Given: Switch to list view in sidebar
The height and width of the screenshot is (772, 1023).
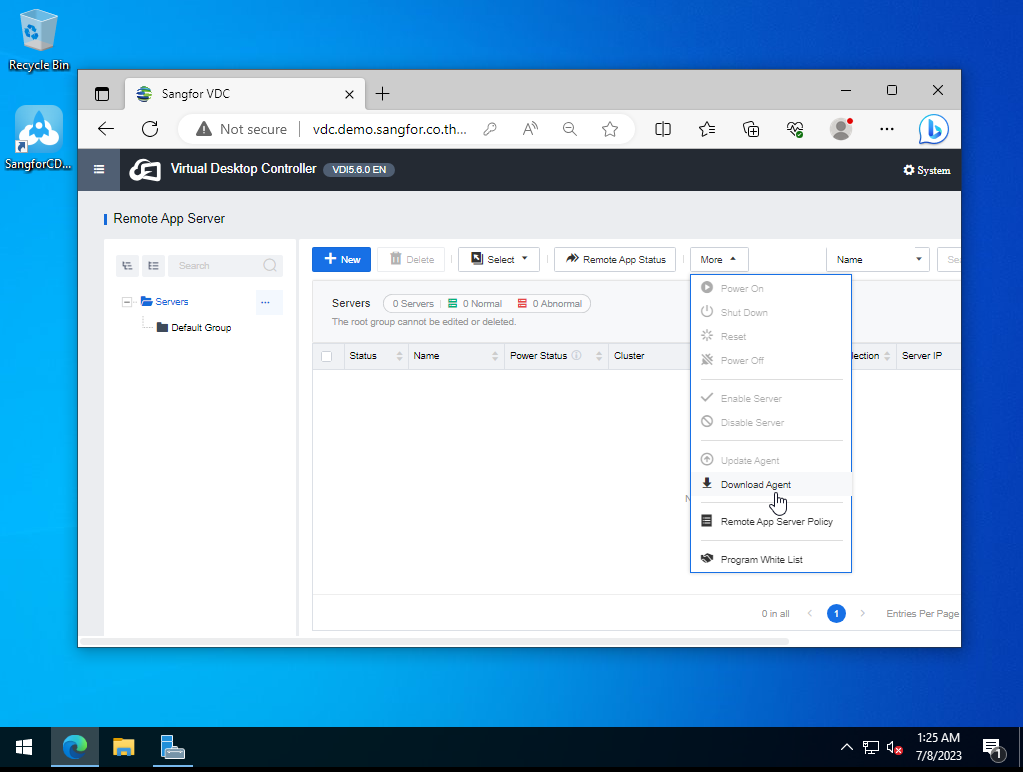Looking at the screenshot, I should coord(153,266).
